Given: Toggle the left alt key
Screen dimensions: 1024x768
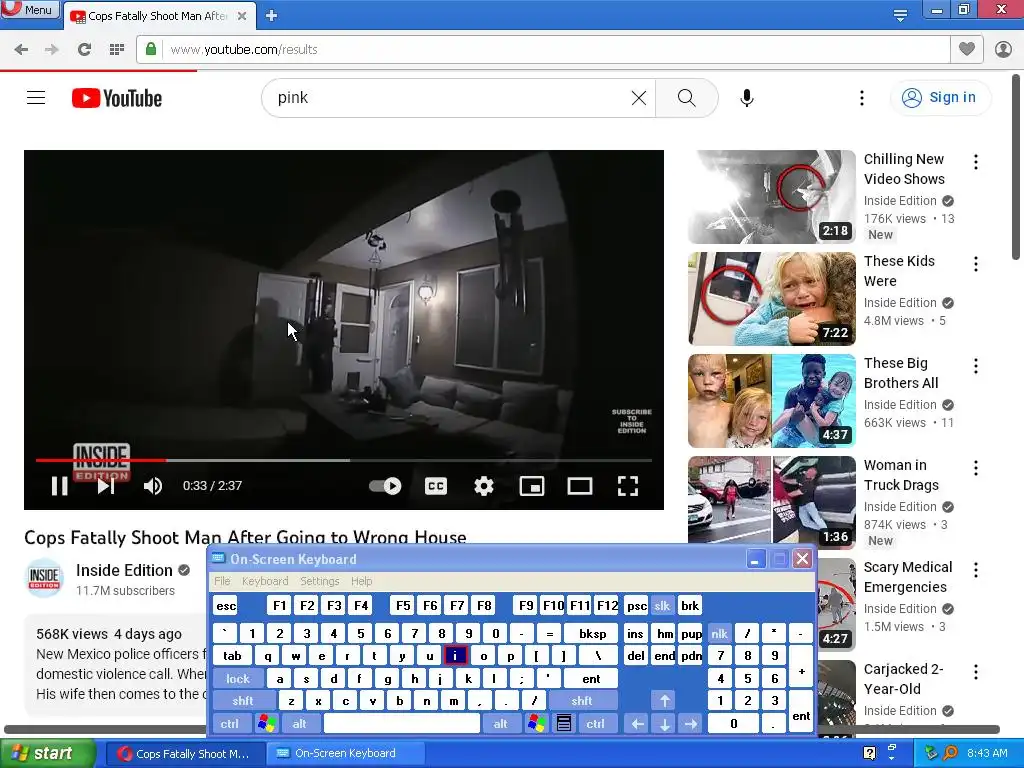Looking at the screenshot, I should (299, 724).
